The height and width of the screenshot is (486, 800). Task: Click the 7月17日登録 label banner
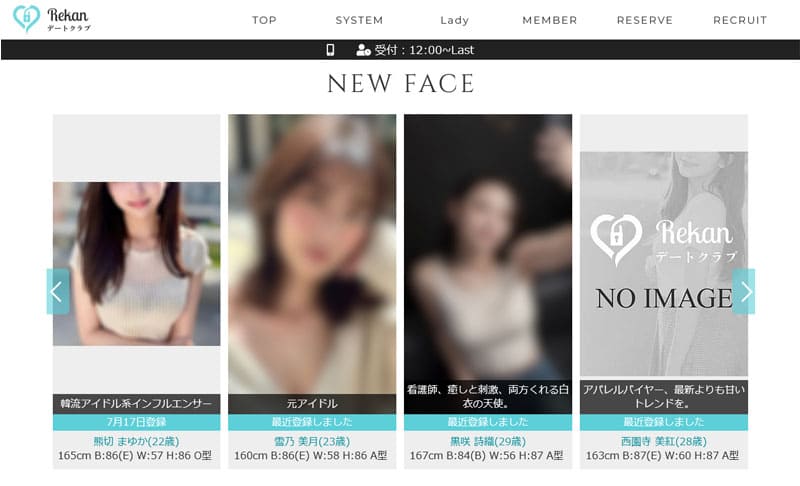tap(136, 422)
